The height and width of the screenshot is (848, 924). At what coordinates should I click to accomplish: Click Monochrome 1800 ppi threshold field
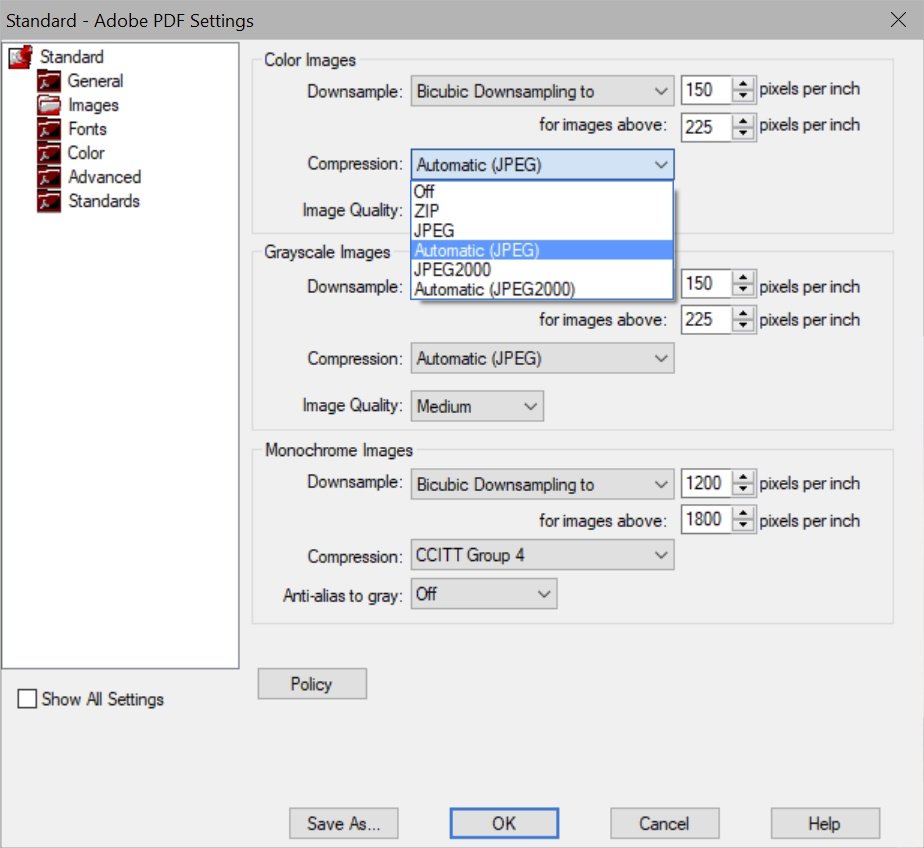click(706, 520)
